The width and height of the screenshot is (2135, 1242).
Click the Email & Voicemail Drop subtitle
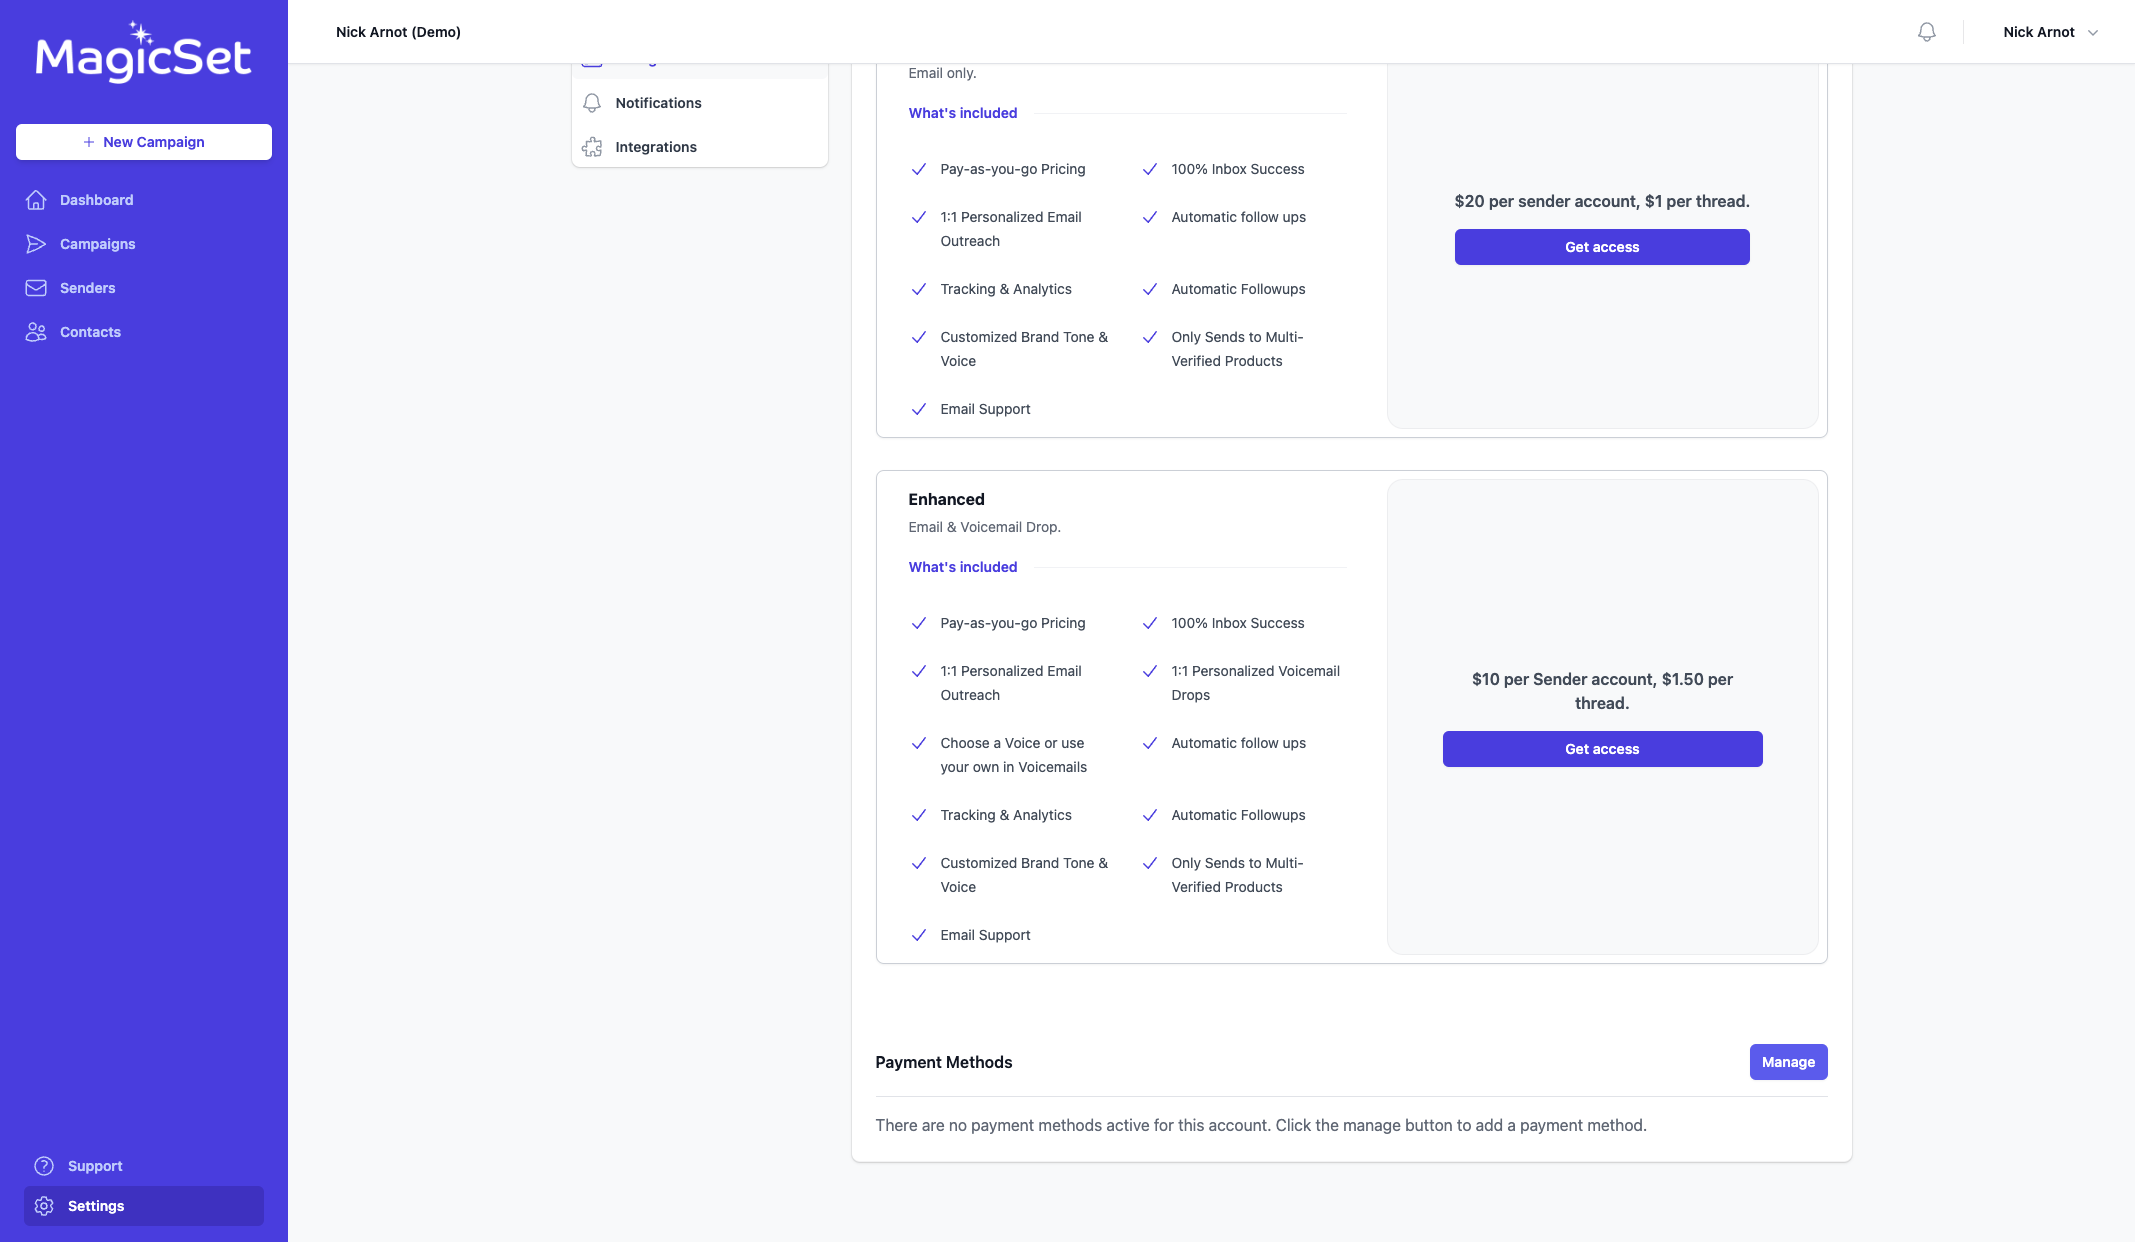984,527
